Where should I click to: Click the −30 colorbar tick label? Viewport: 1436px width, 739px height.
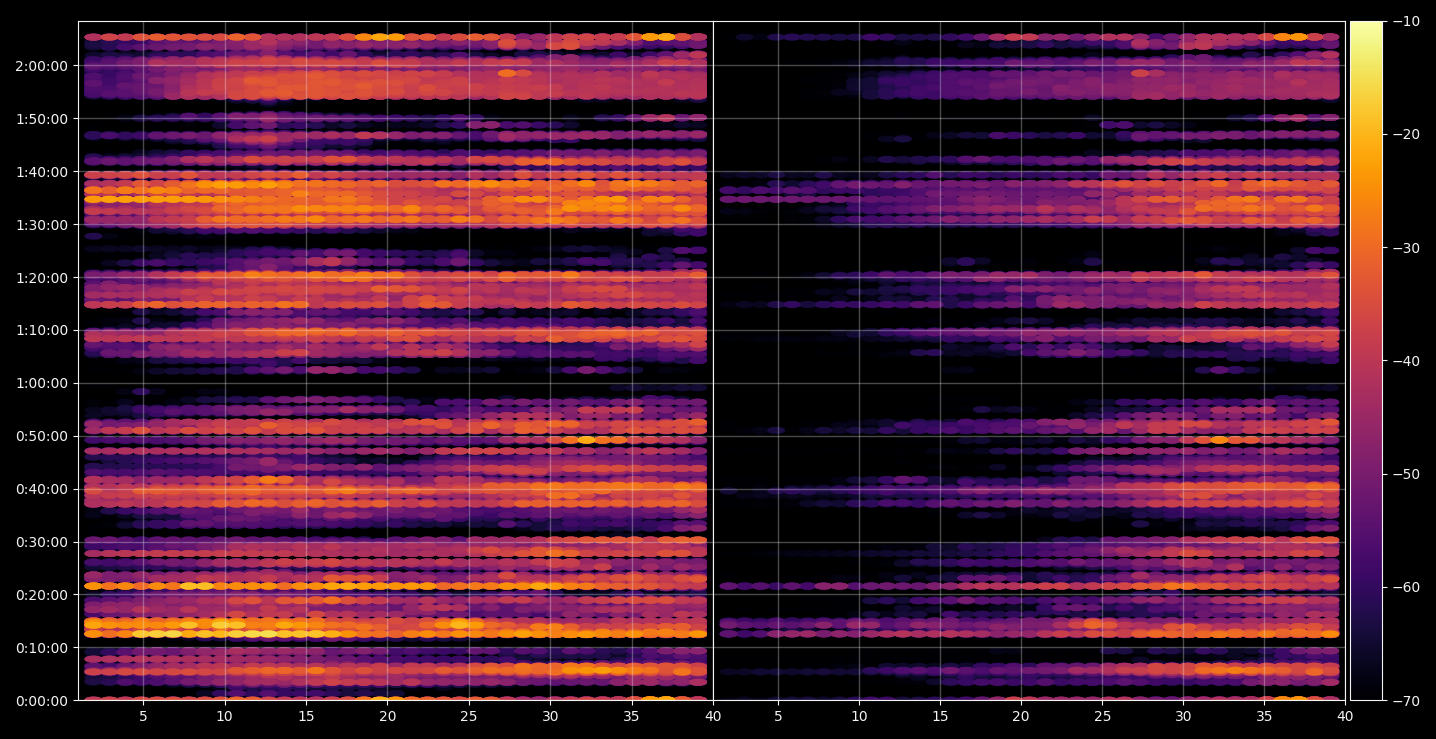tap(1406, 248)
